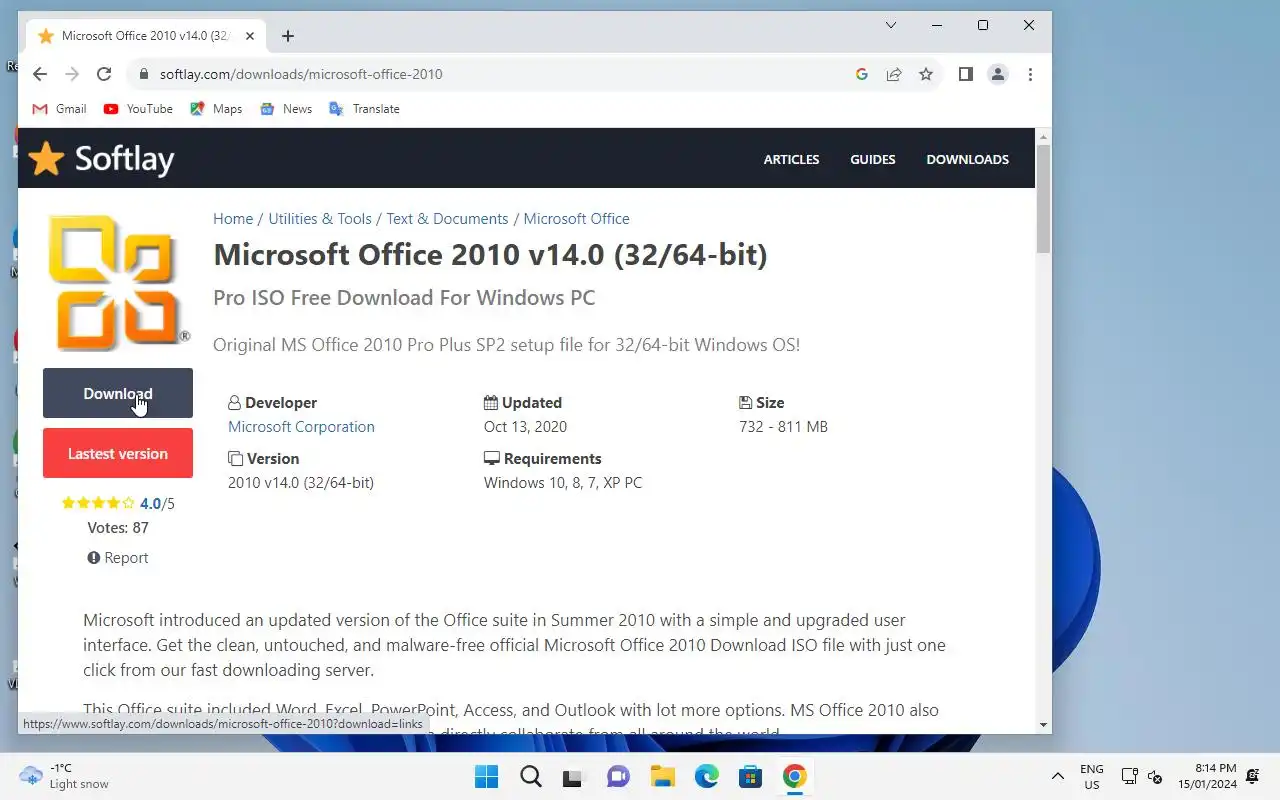Viewport: 1280px width, 800px height.
Task: Share this page via share icon
Action: coord(894,74)
